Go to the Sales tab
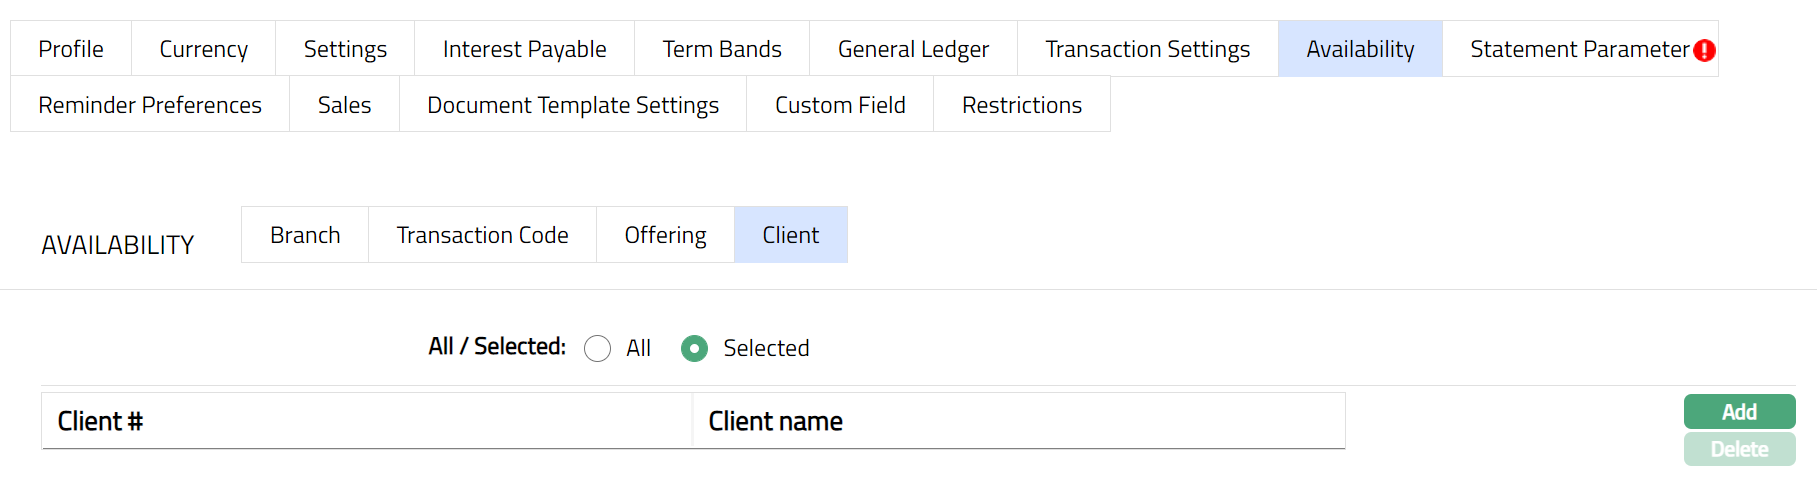 click(x=344, y=105)
